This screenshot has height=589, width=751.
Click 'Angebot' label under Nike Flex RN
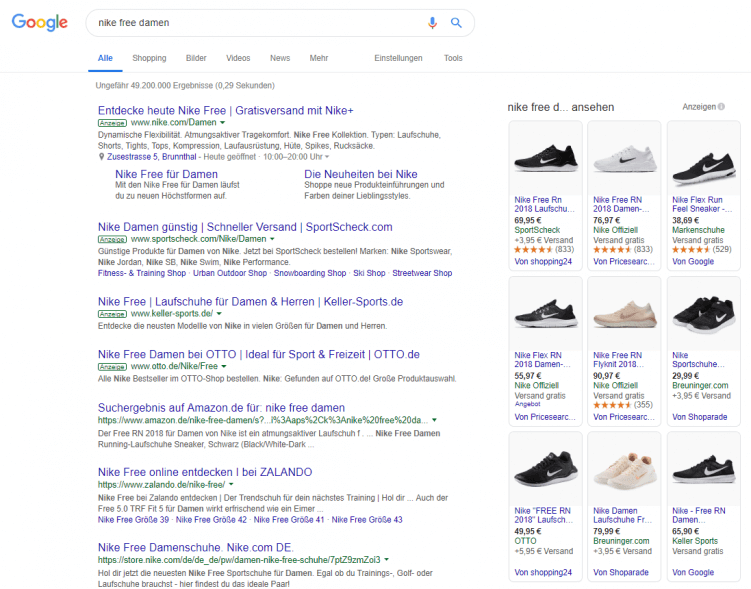[x=527, y=404]
